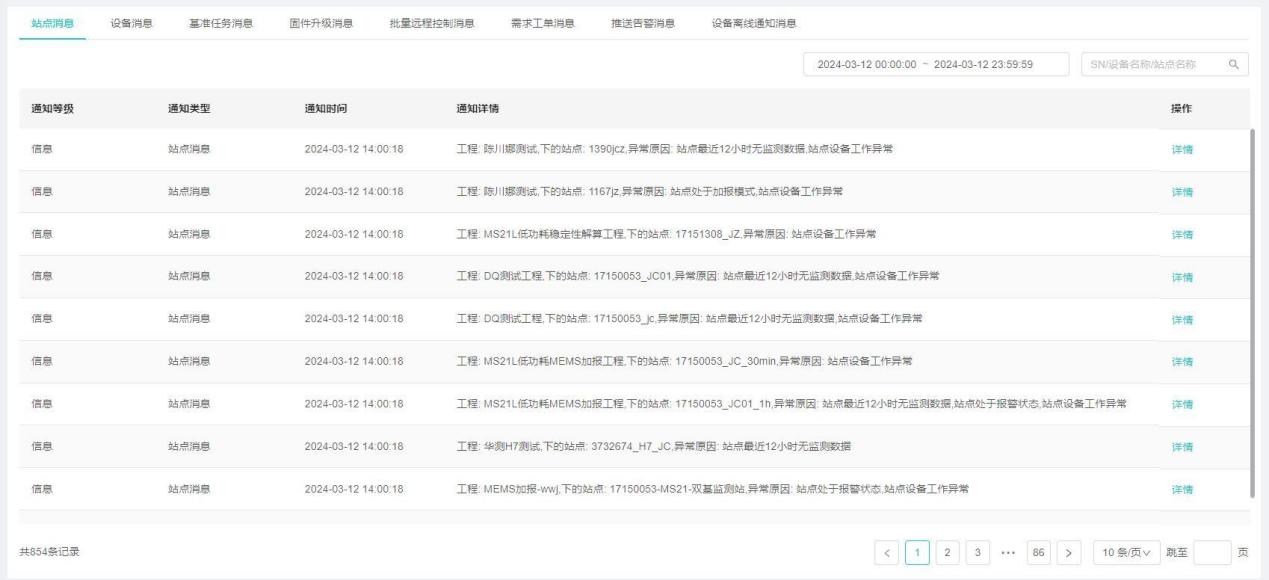
Task: Open 详情 for station 17150053_JC_30min
Action: [x=1182, y=362]
